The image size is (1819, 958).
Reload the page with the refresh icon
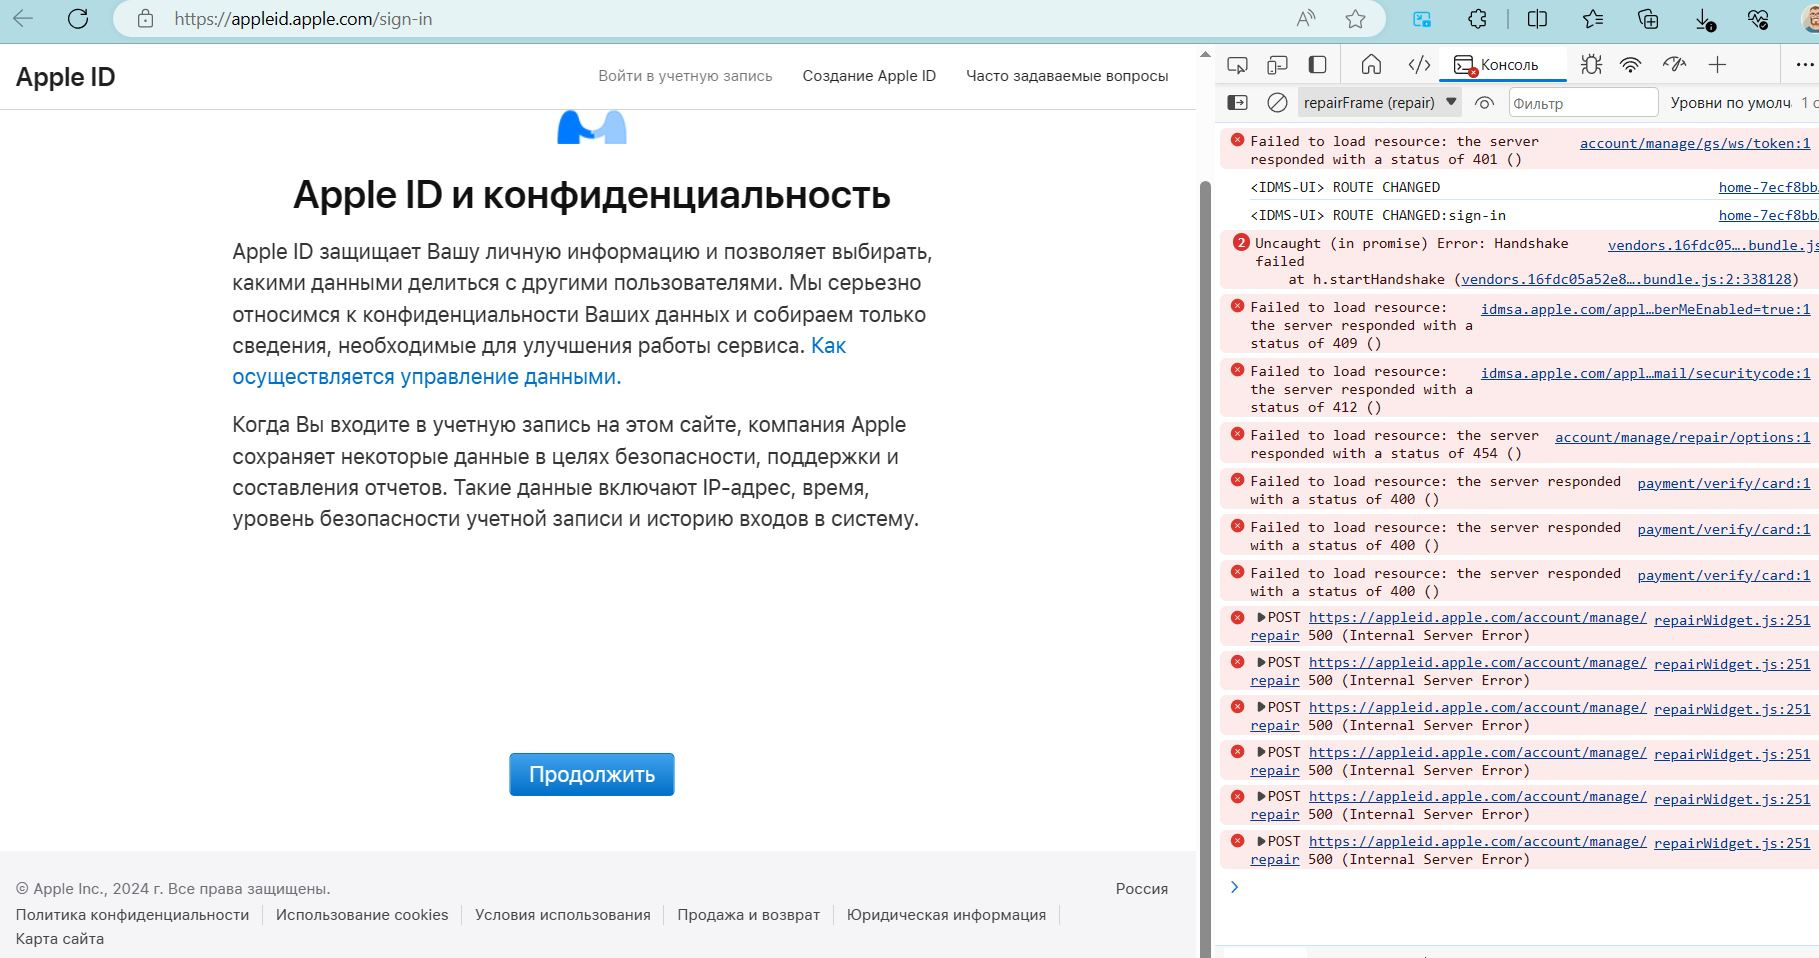78,19
